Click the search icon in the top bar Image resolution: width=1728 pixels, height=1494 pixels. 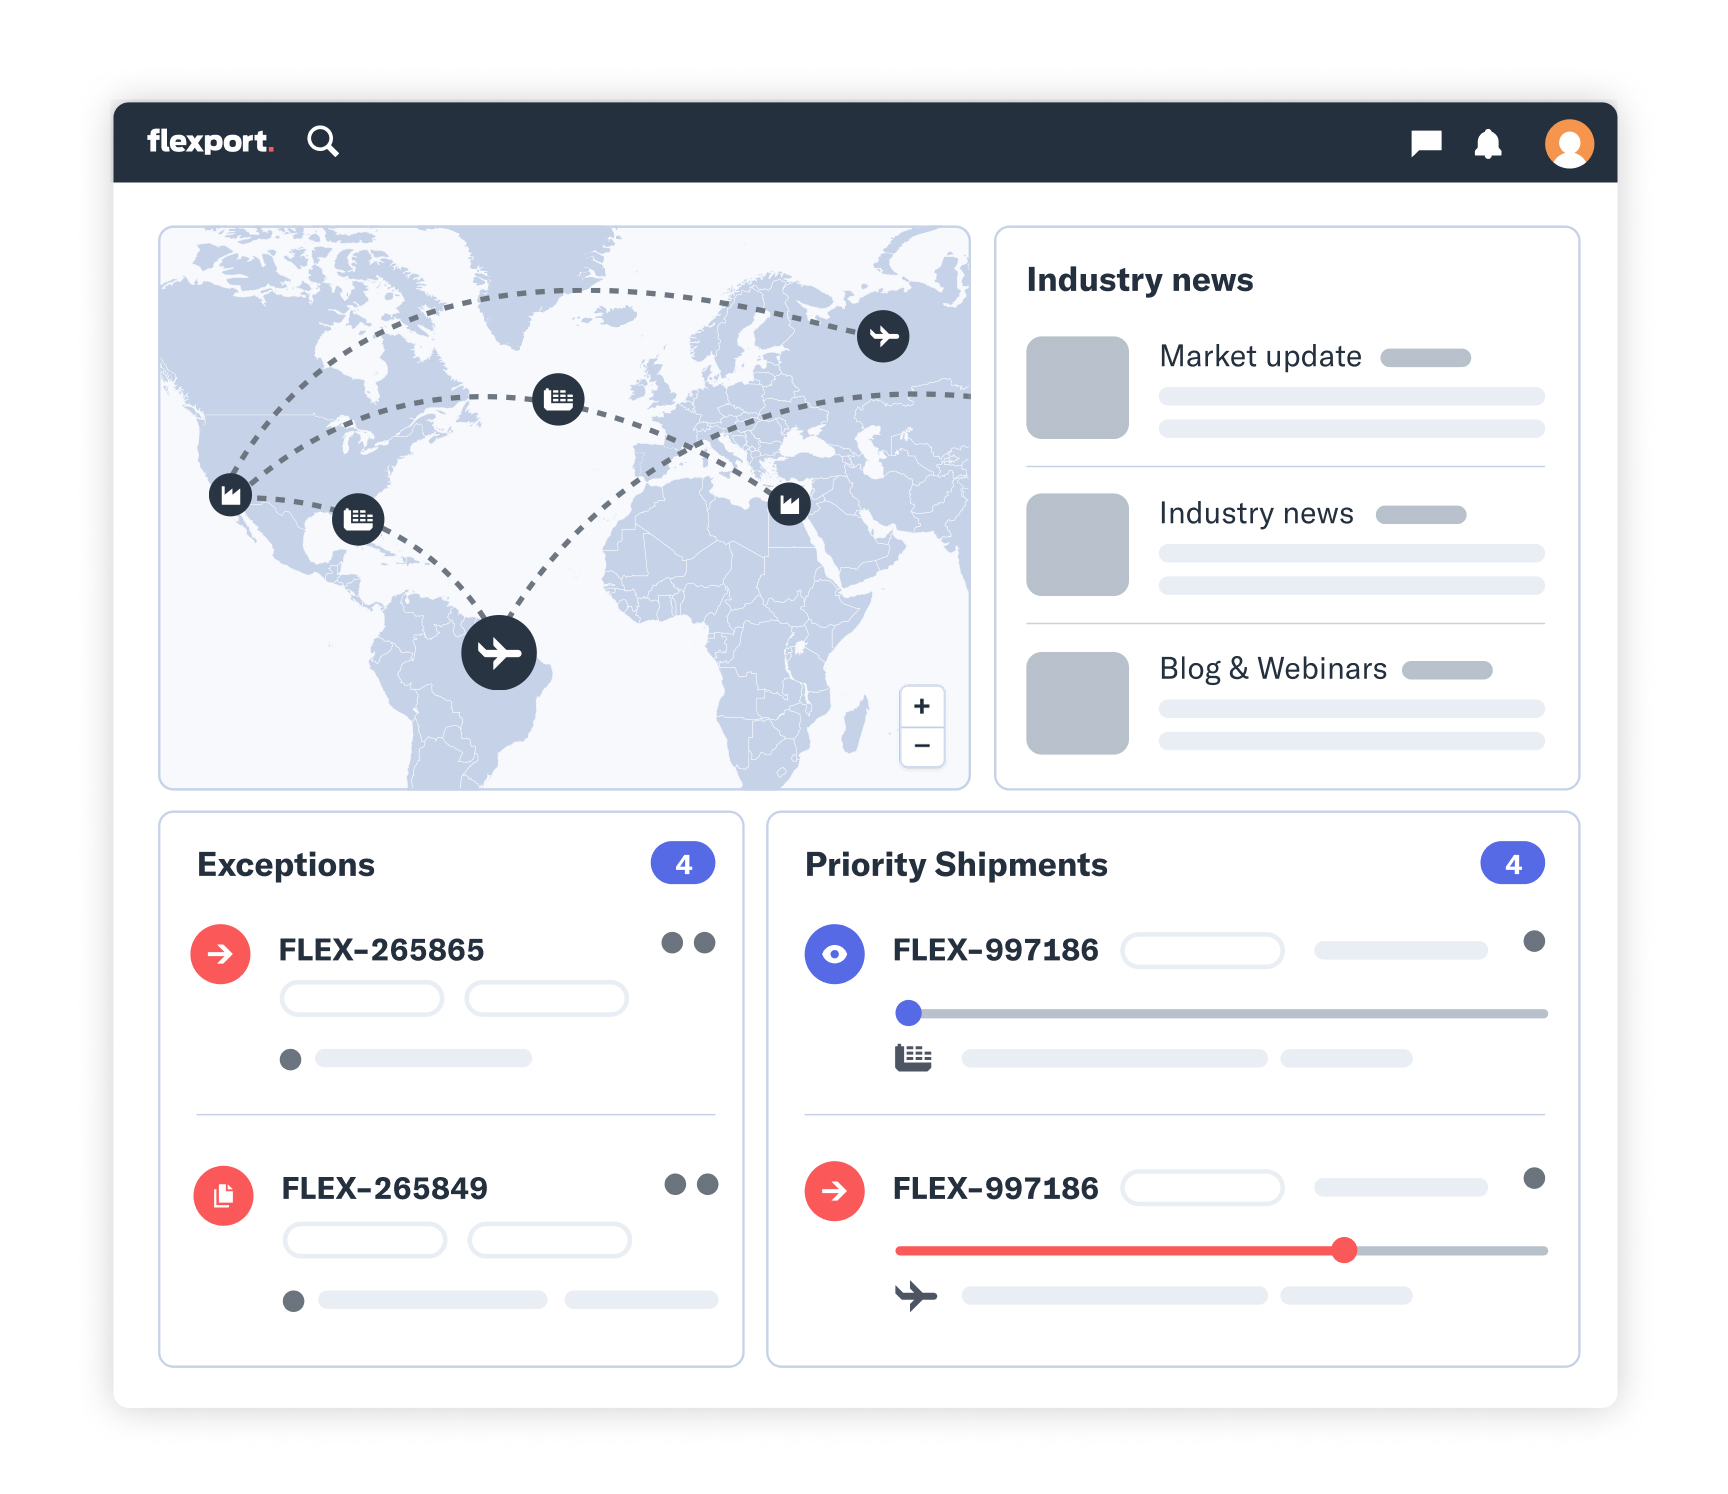(323, 142)
